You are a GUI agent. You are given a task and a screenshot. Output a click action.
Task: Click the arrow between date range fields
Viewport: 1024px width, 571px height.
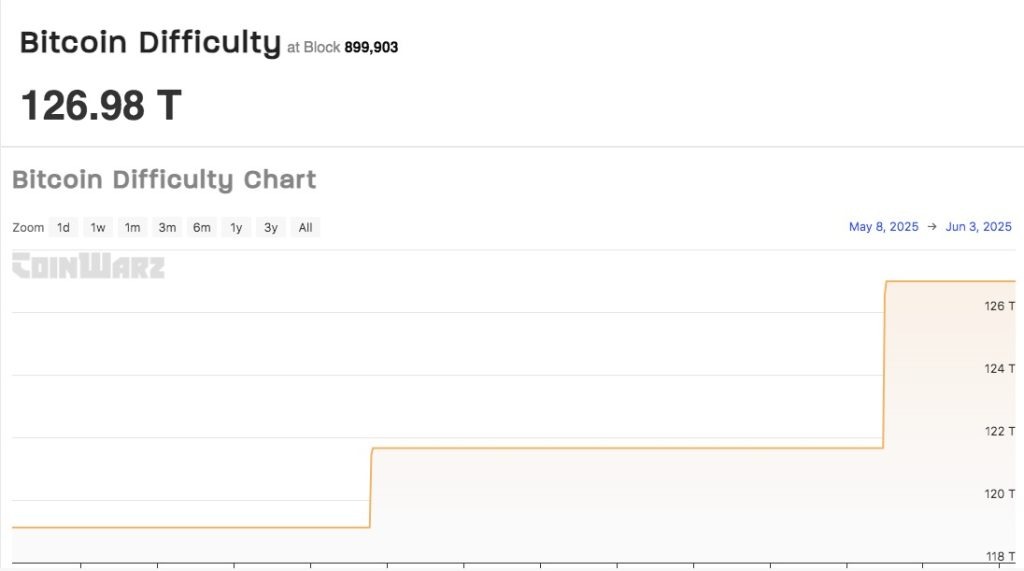coord(932,227)
